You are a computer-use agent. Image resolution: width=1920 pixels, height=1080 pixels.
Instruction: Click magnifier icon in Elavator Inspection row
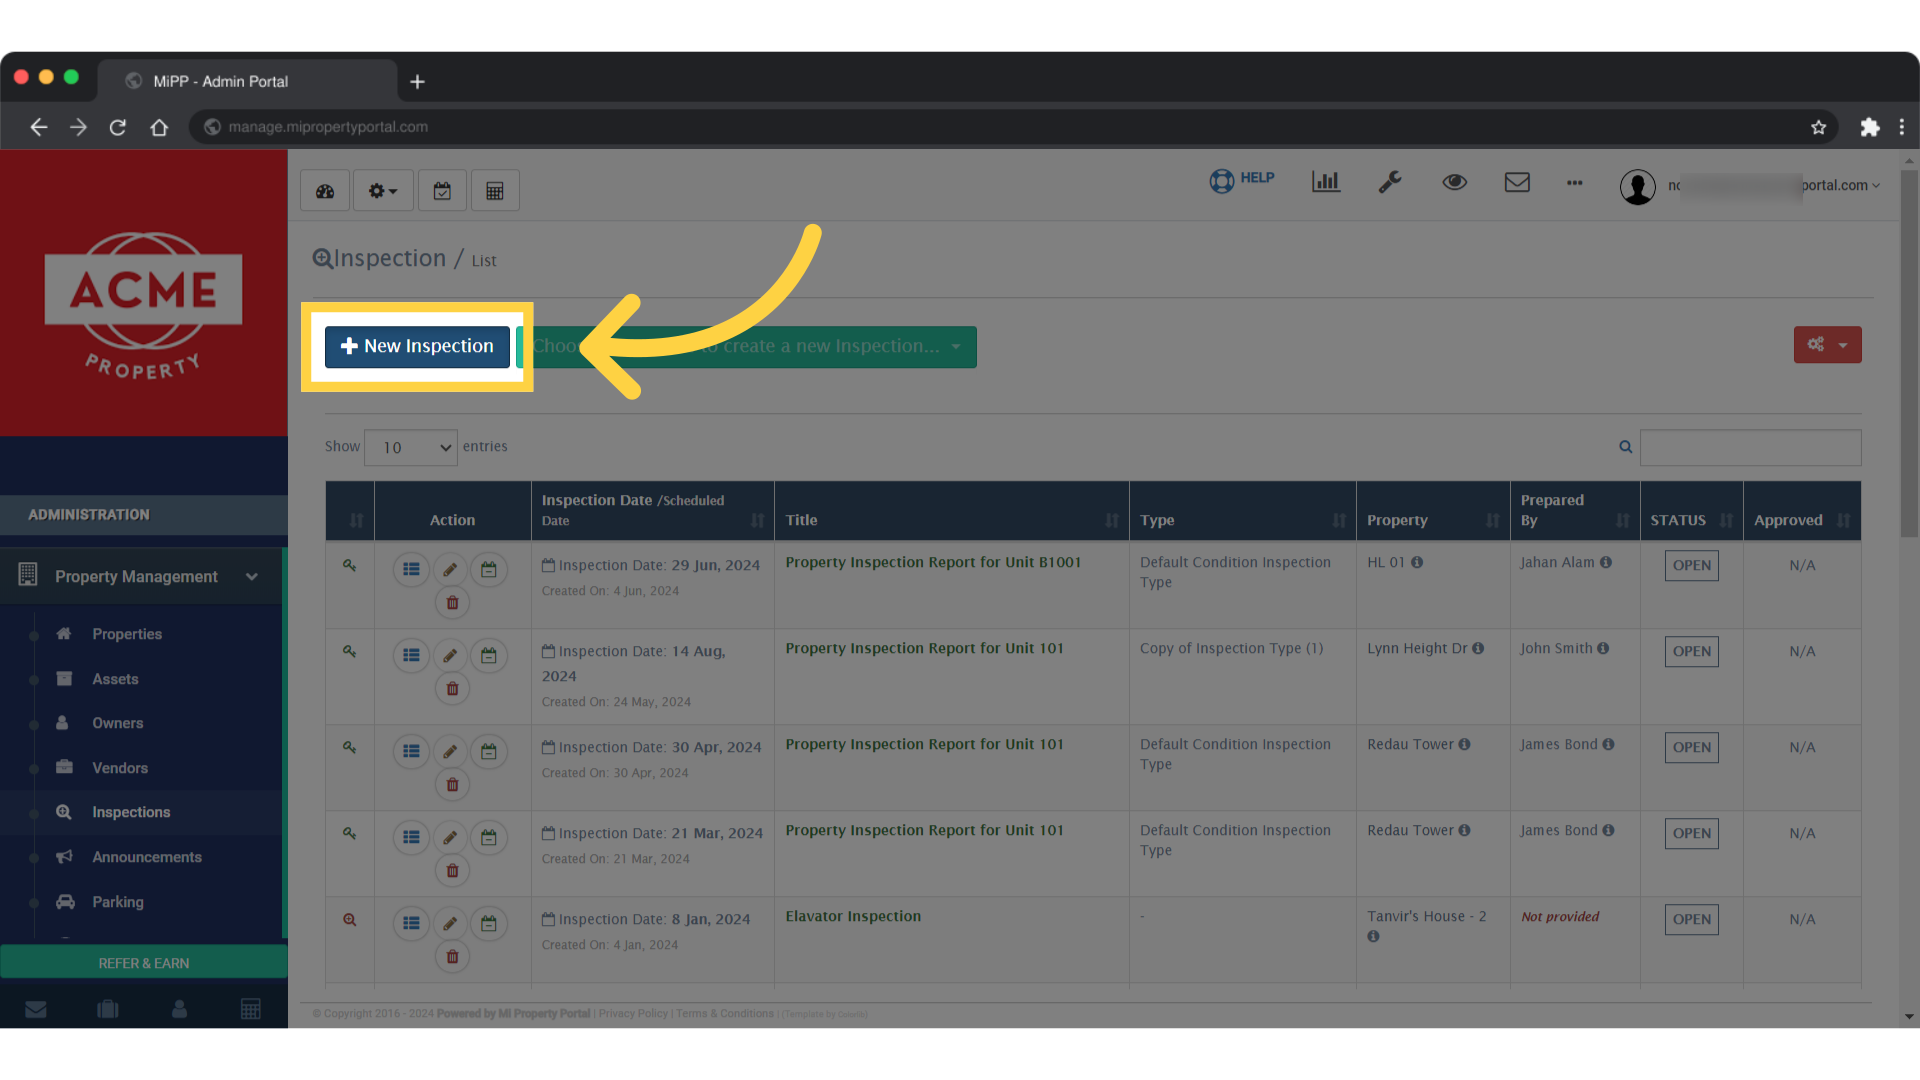point(350,920)
